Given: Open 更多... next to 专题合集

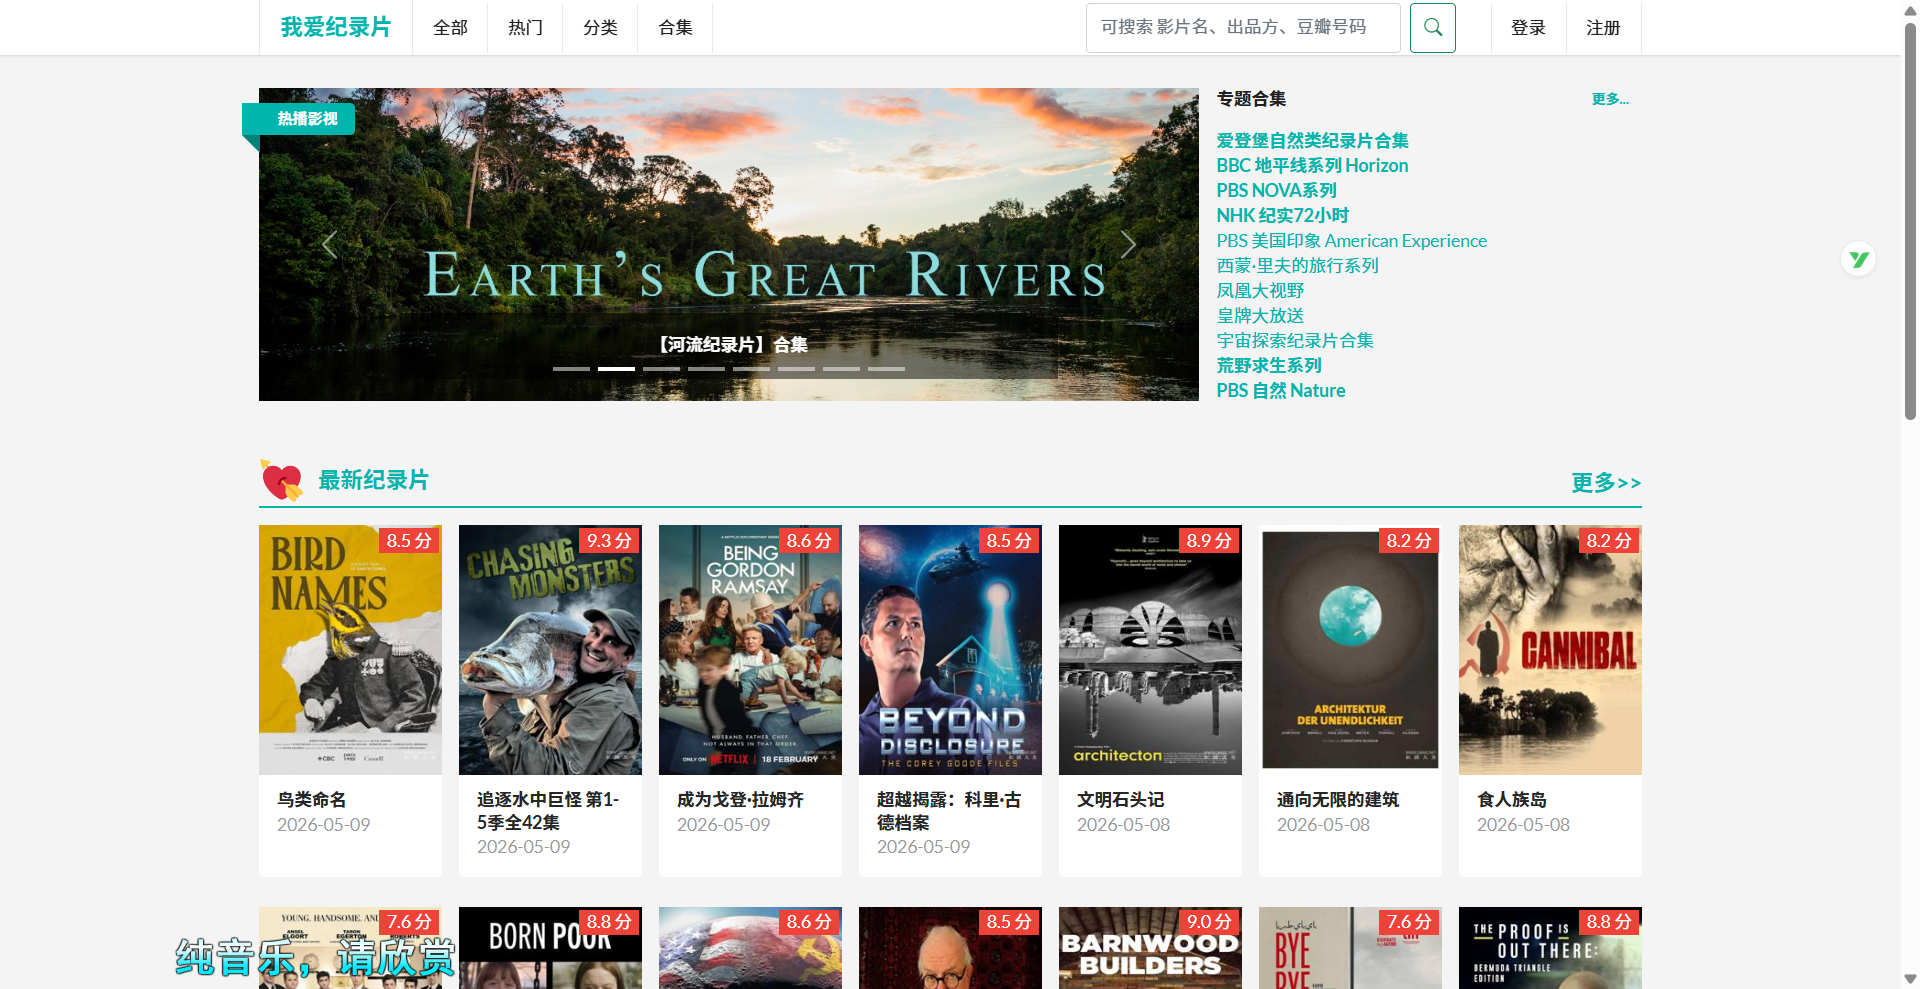Looking at the screenshot, I should pyautogui.click(x=1610, y=99).
